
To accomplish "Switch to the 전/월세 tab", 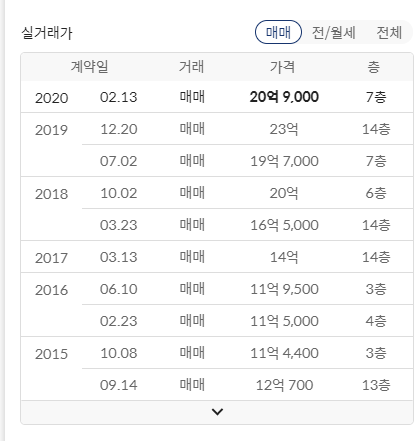I will pyautogui.click(x=334, y=33).
